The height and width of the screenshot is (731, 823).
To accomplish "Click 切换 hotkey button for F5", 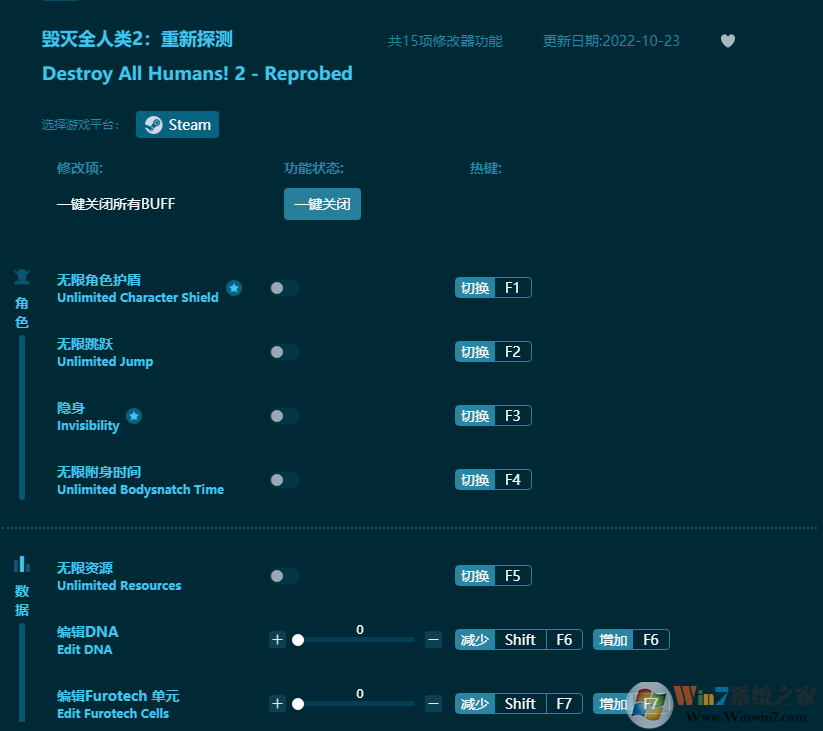I will pyautogui.click(x=475, y=576).
